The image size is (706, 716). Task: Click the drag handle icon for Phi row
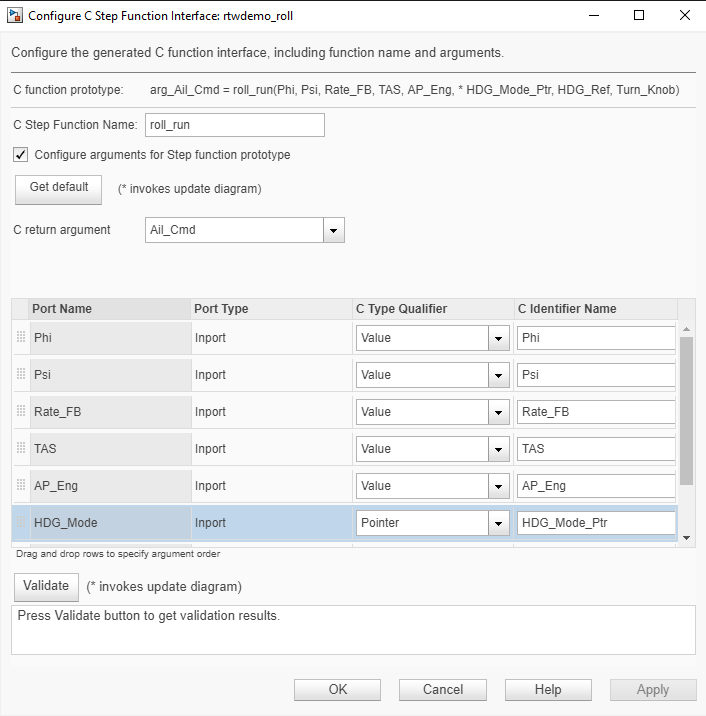(x=21, y=338)
